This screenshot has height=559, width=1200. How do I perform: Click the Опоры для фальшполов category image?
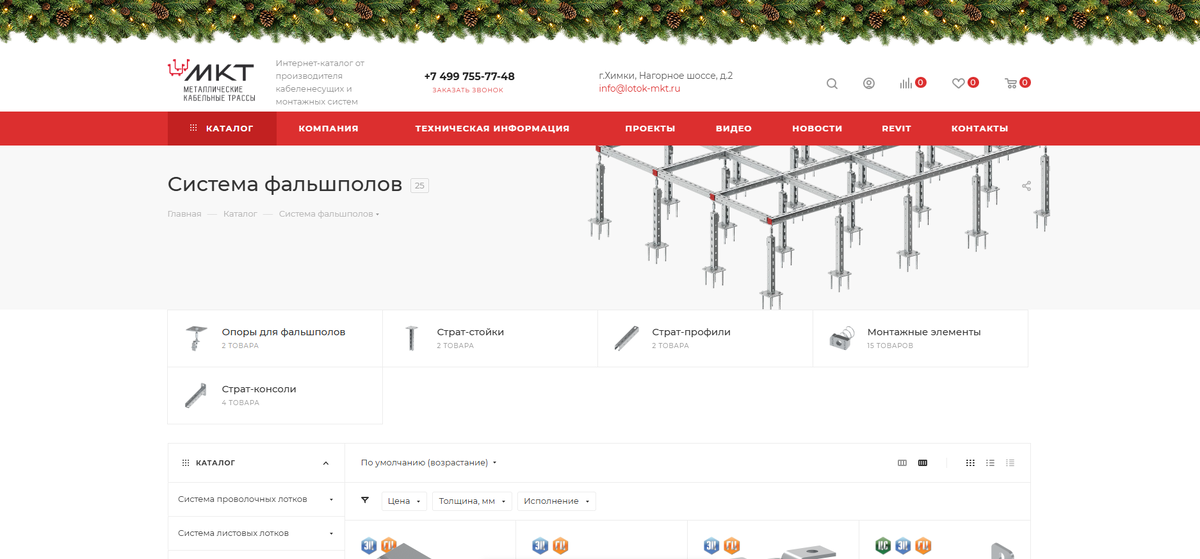pos(195,338)
